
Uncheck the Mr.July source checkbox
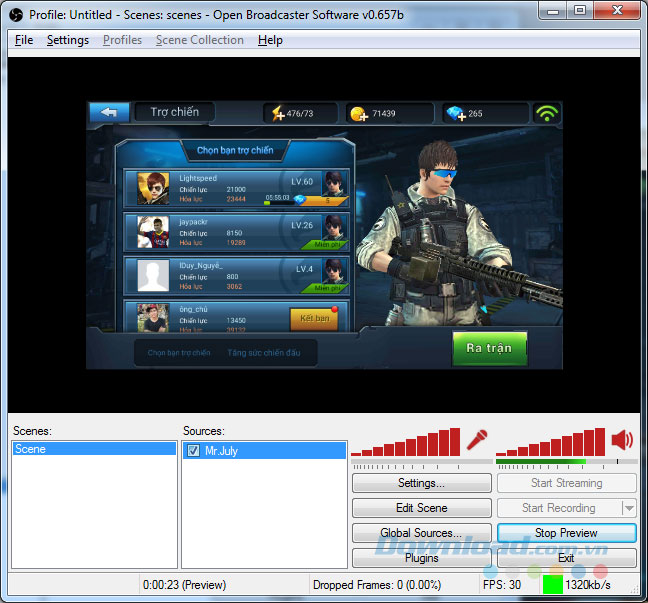(193, 450)
